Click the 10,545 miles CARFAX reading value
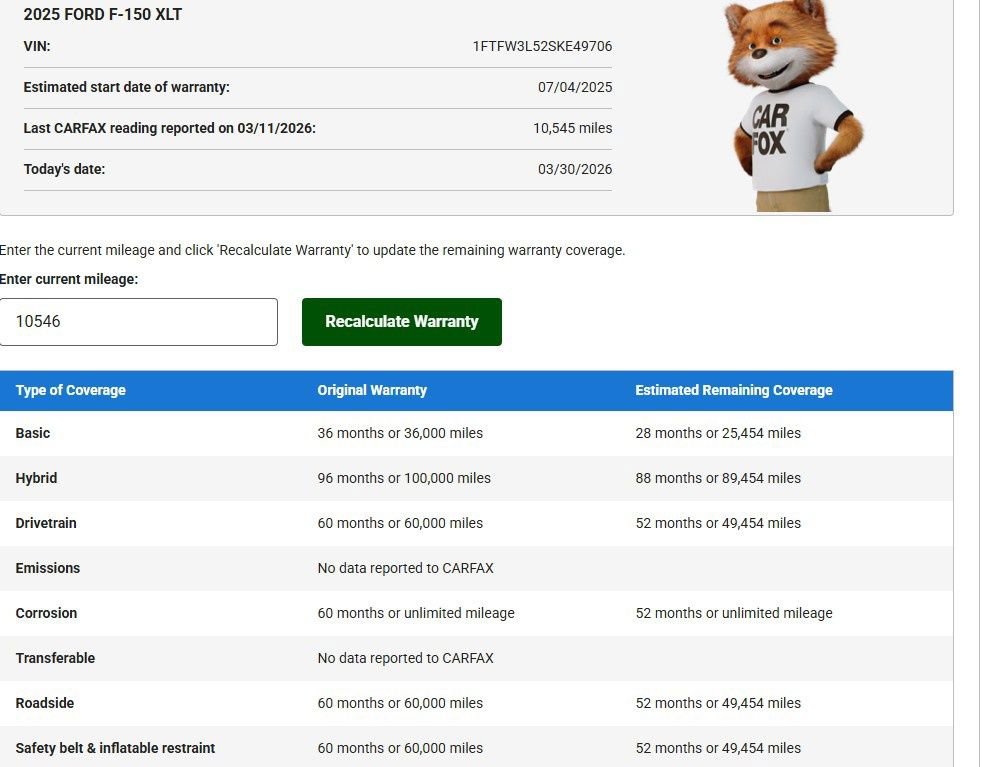This screenshot has height=767, width=982. point(572,128)
